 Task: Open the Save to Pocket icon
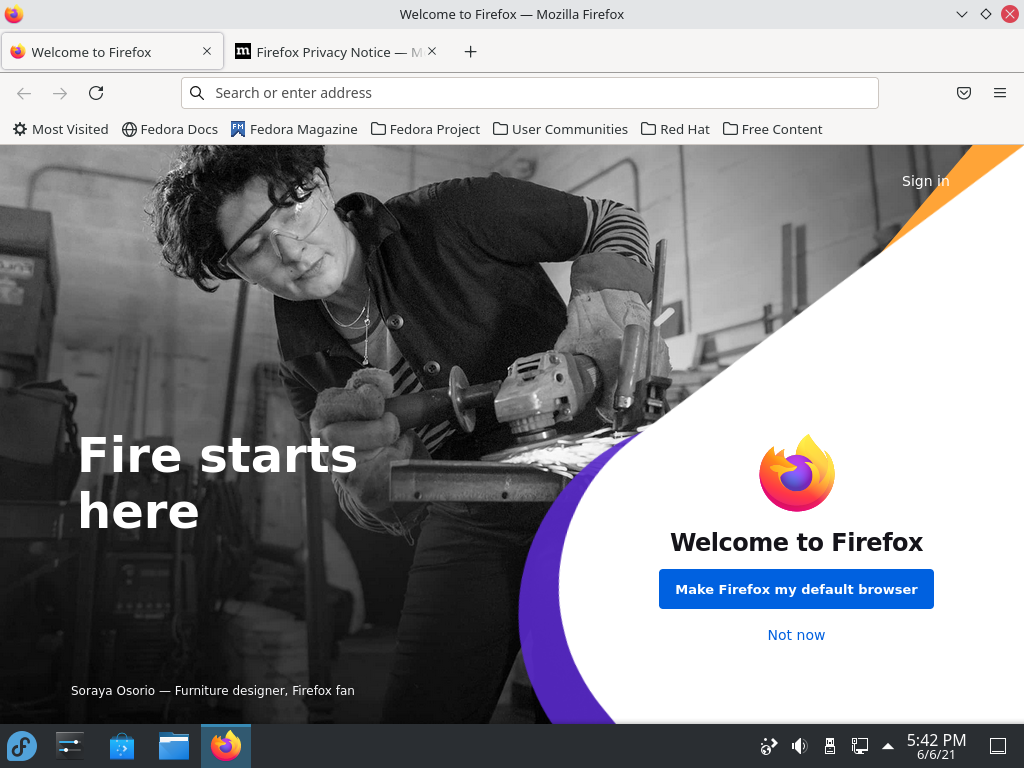tap(964, 93)
